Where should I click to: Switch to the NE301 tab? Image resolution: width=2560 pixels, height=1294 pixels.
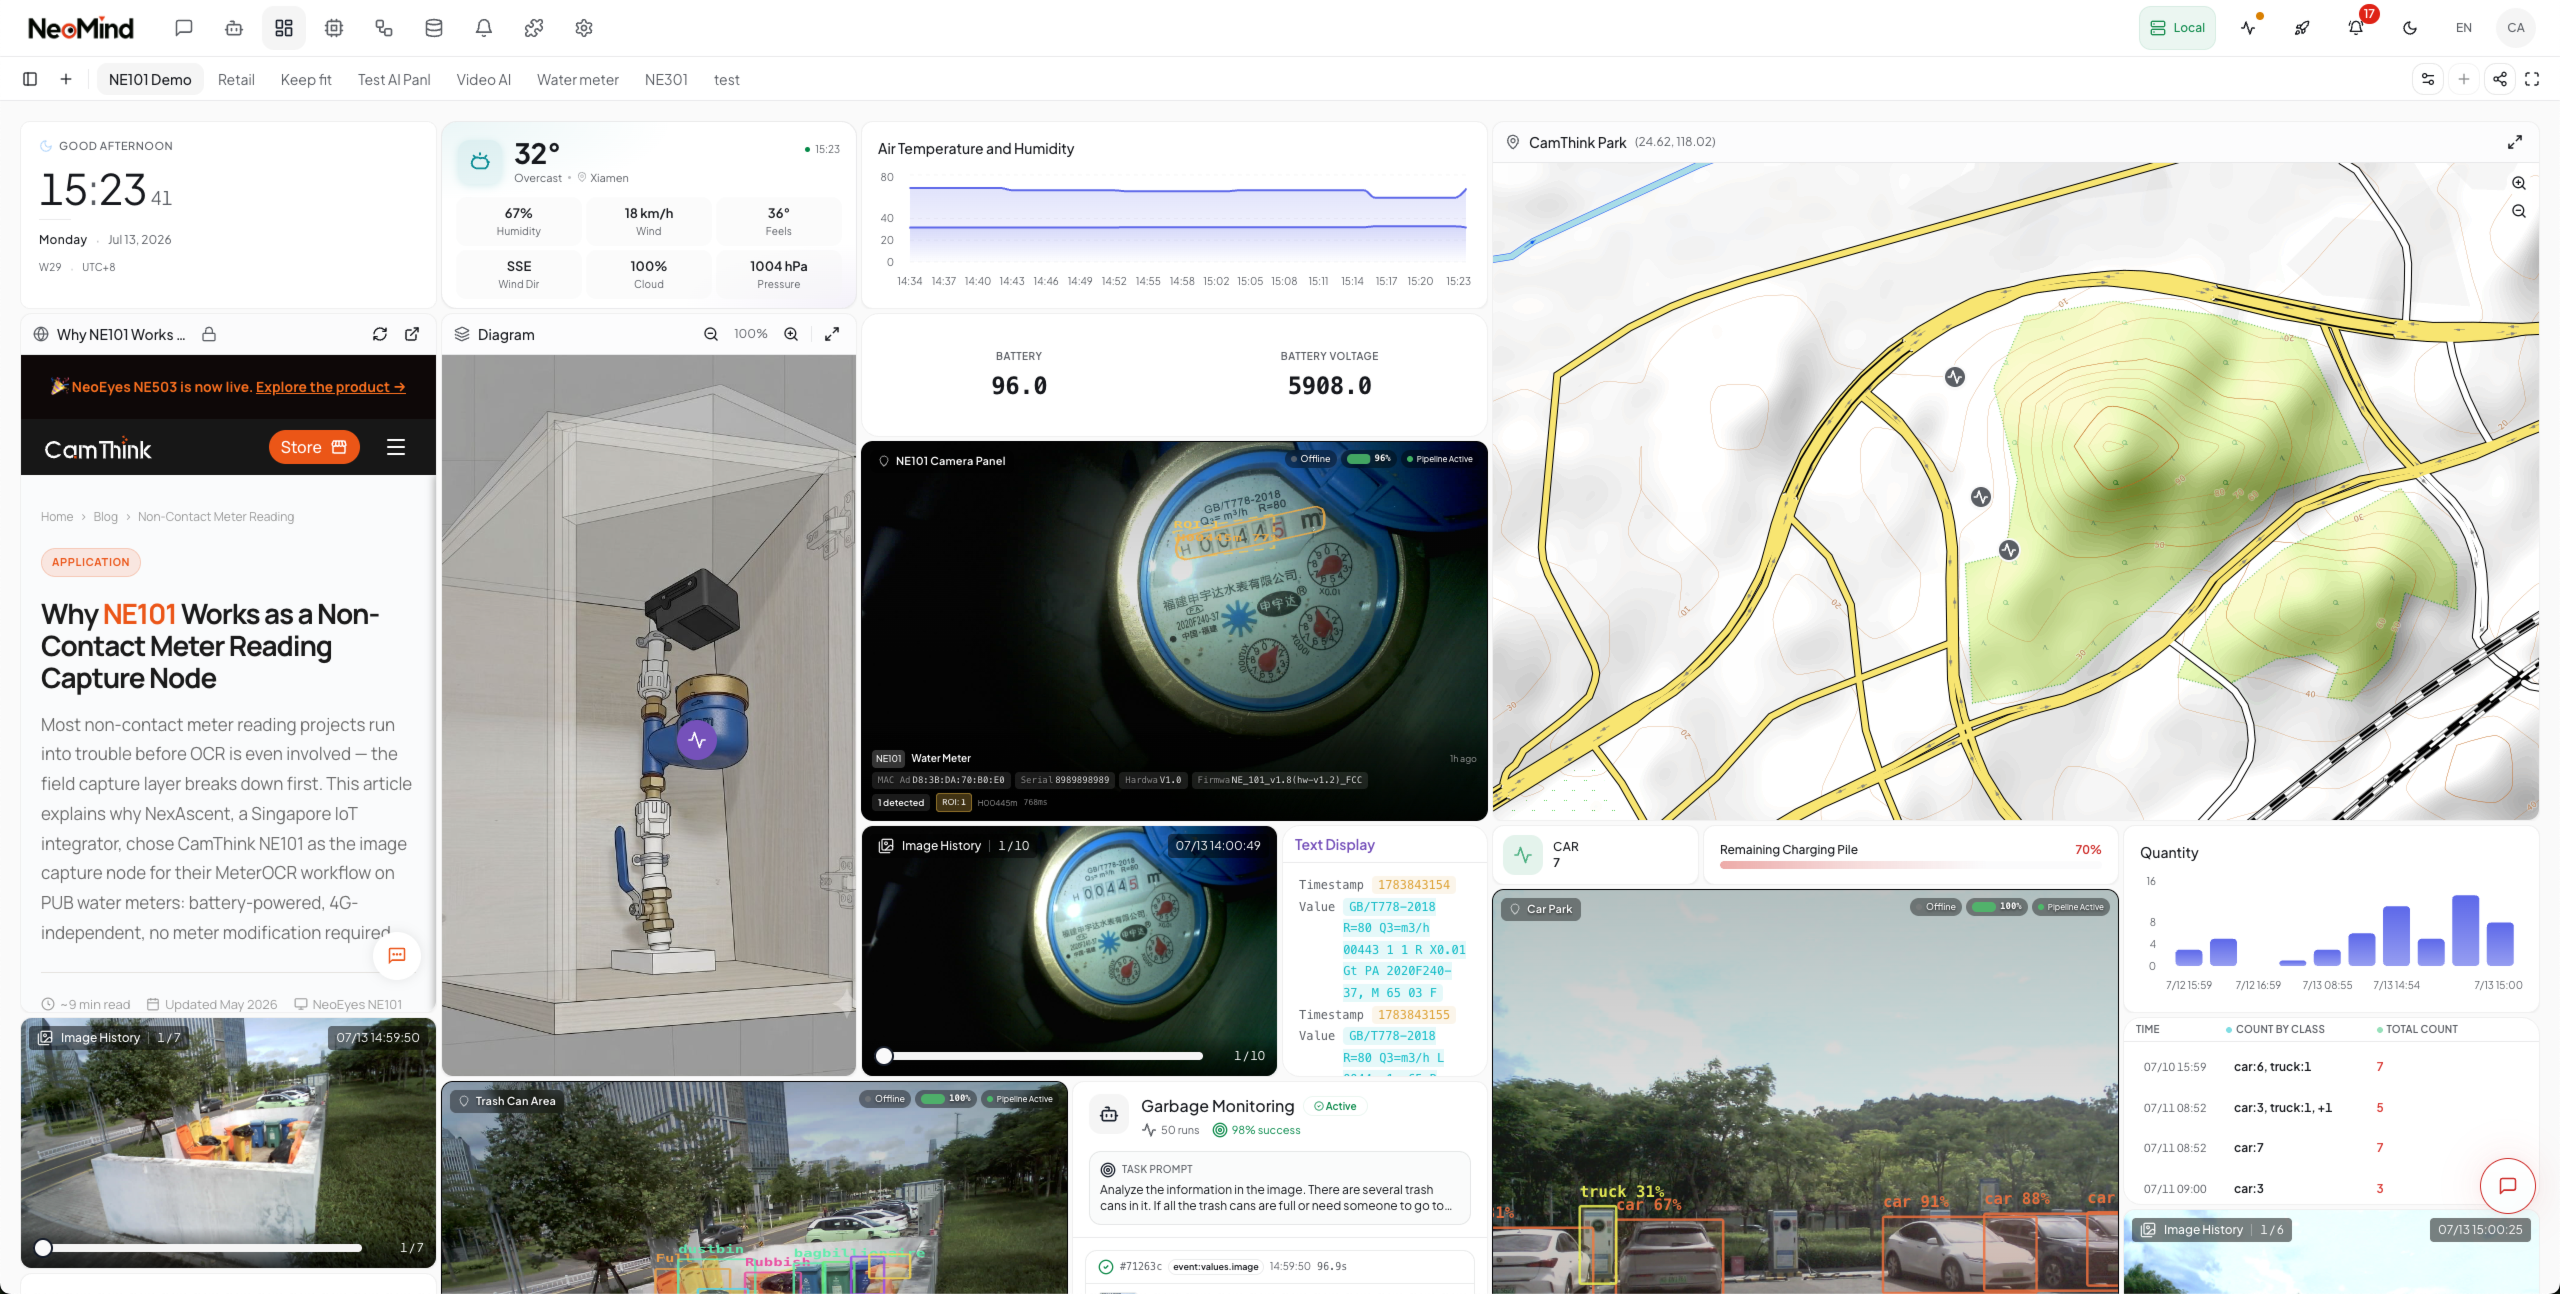point(666,79)
